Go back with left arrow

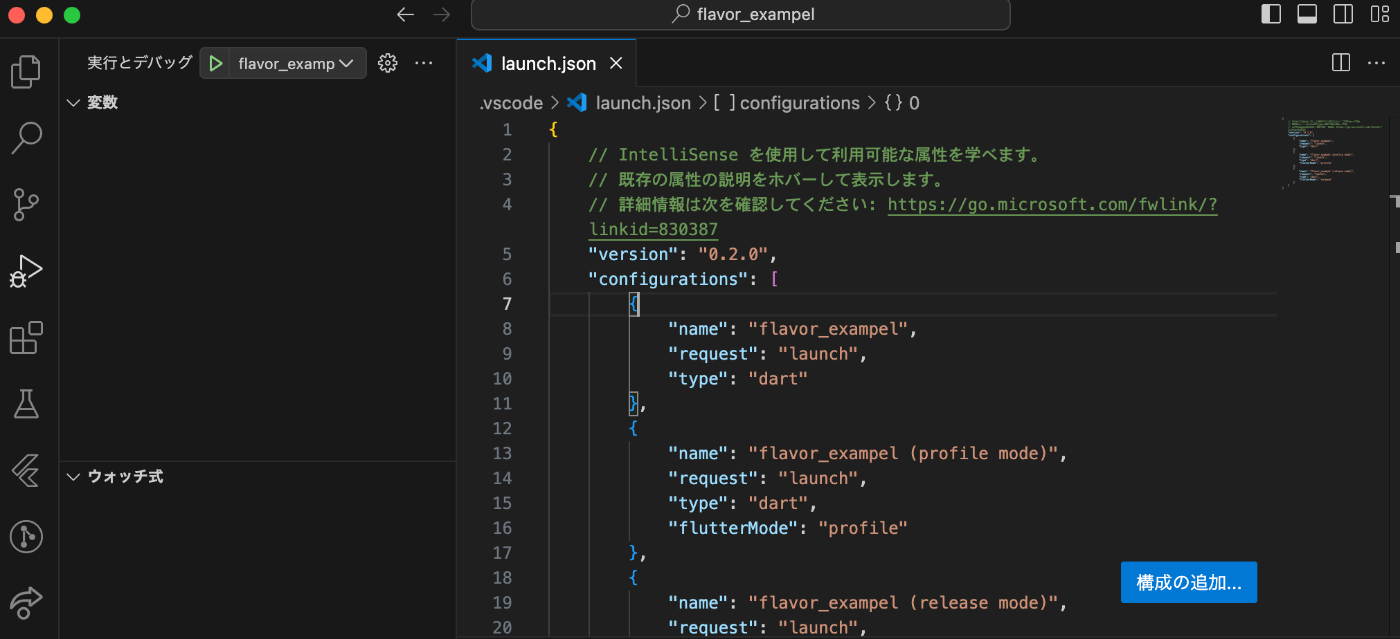(x=405, y=14)
